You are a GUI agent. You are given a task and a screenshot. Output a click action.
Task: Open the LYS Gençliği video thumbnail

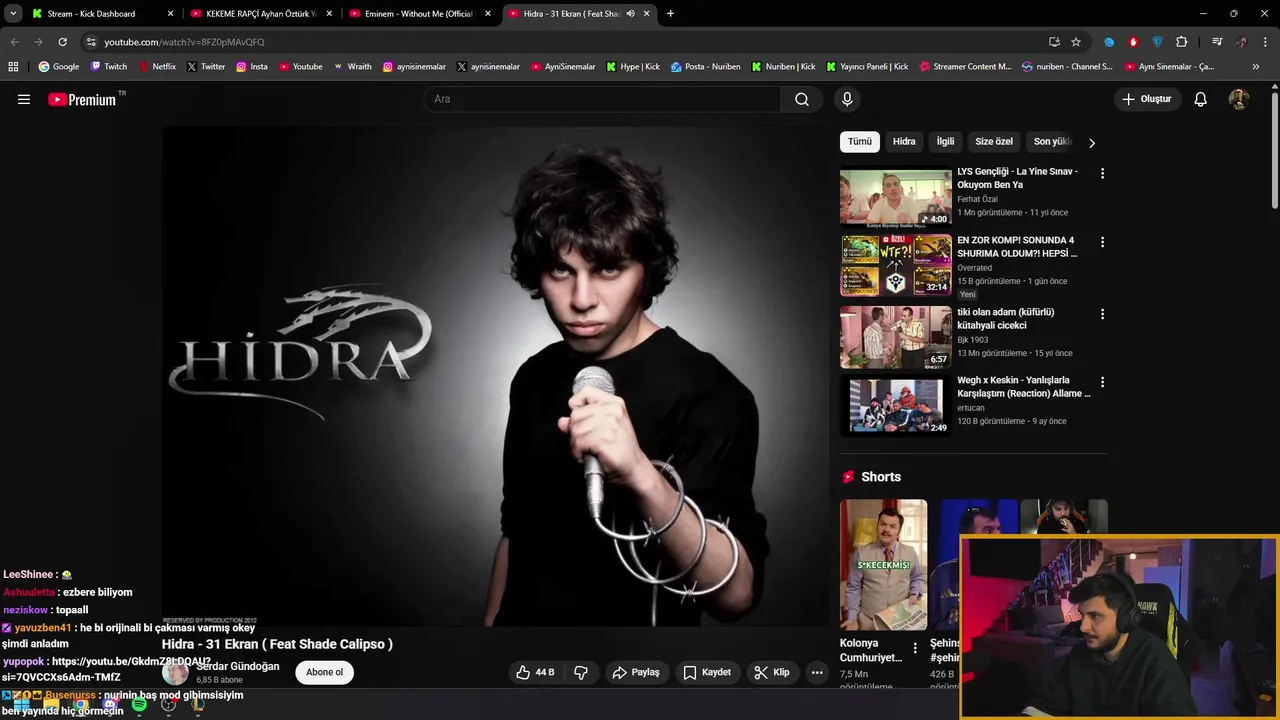click(x=895, y=196)
